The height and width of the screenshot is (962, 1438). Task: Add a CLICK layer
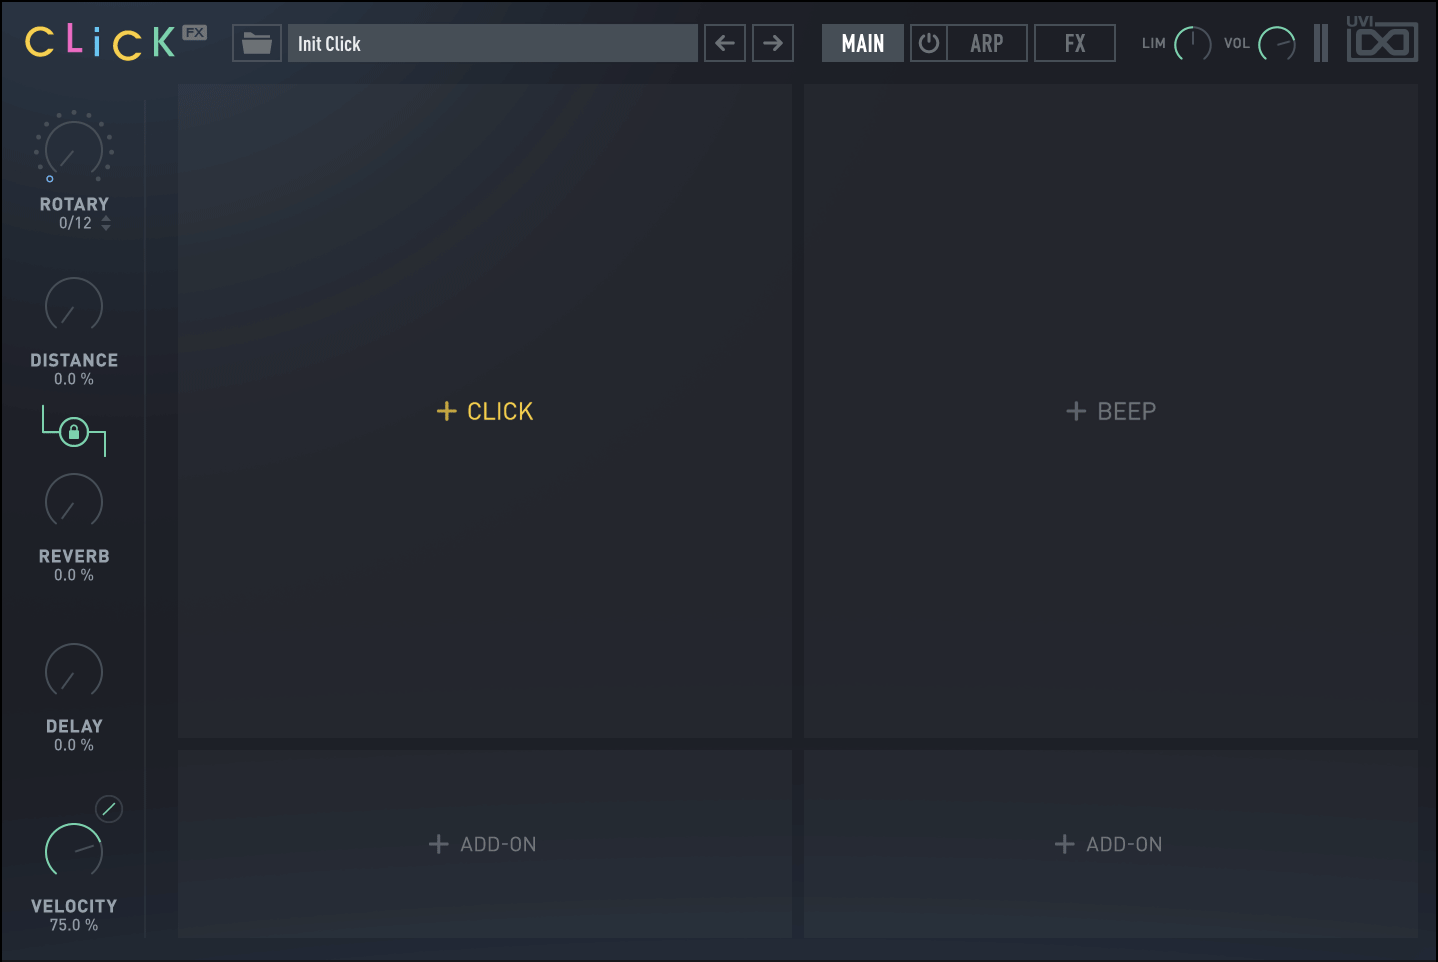pyautogui.click(x=485, y=411)
